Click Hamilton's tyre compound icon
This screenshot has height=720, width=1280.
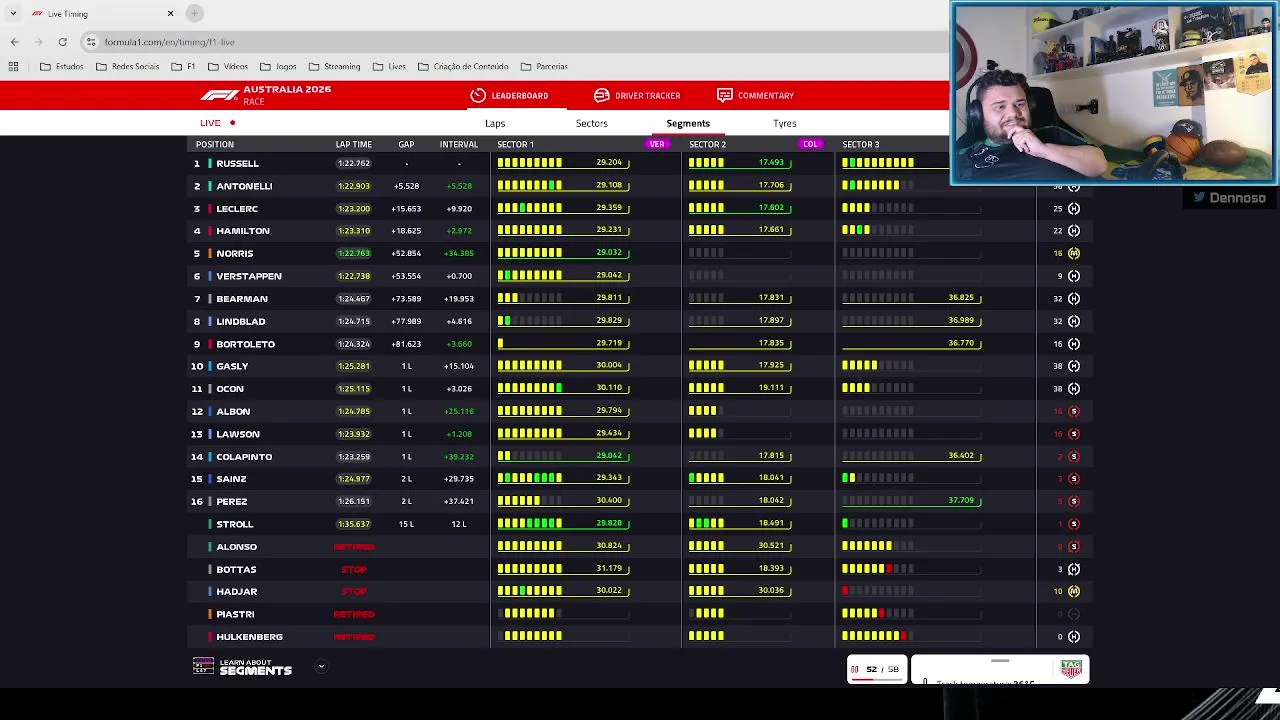pyautogui.click(x=1073, y=231)
